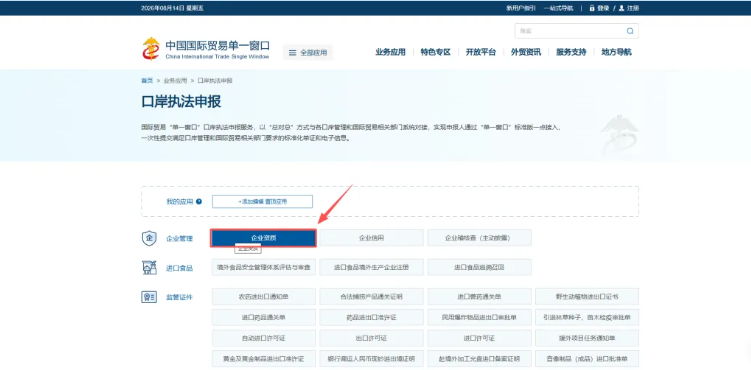This screenshot has width=751, height=370.
Task: Open the 服务支持 navigation menu
Action: point(571,52)
